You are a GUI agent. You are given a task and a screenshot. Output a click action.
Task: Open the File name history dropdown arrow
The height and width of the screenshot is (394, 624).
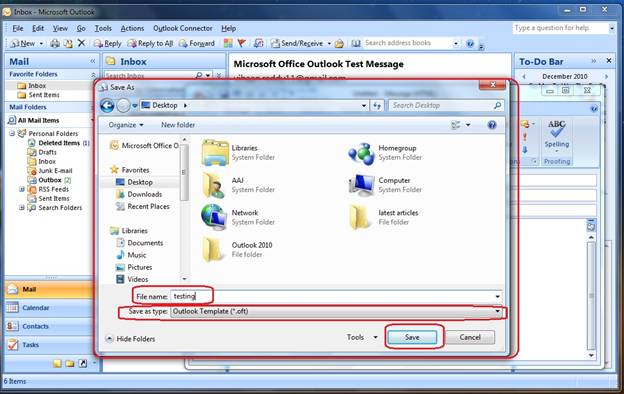click(x=497, y=296)
